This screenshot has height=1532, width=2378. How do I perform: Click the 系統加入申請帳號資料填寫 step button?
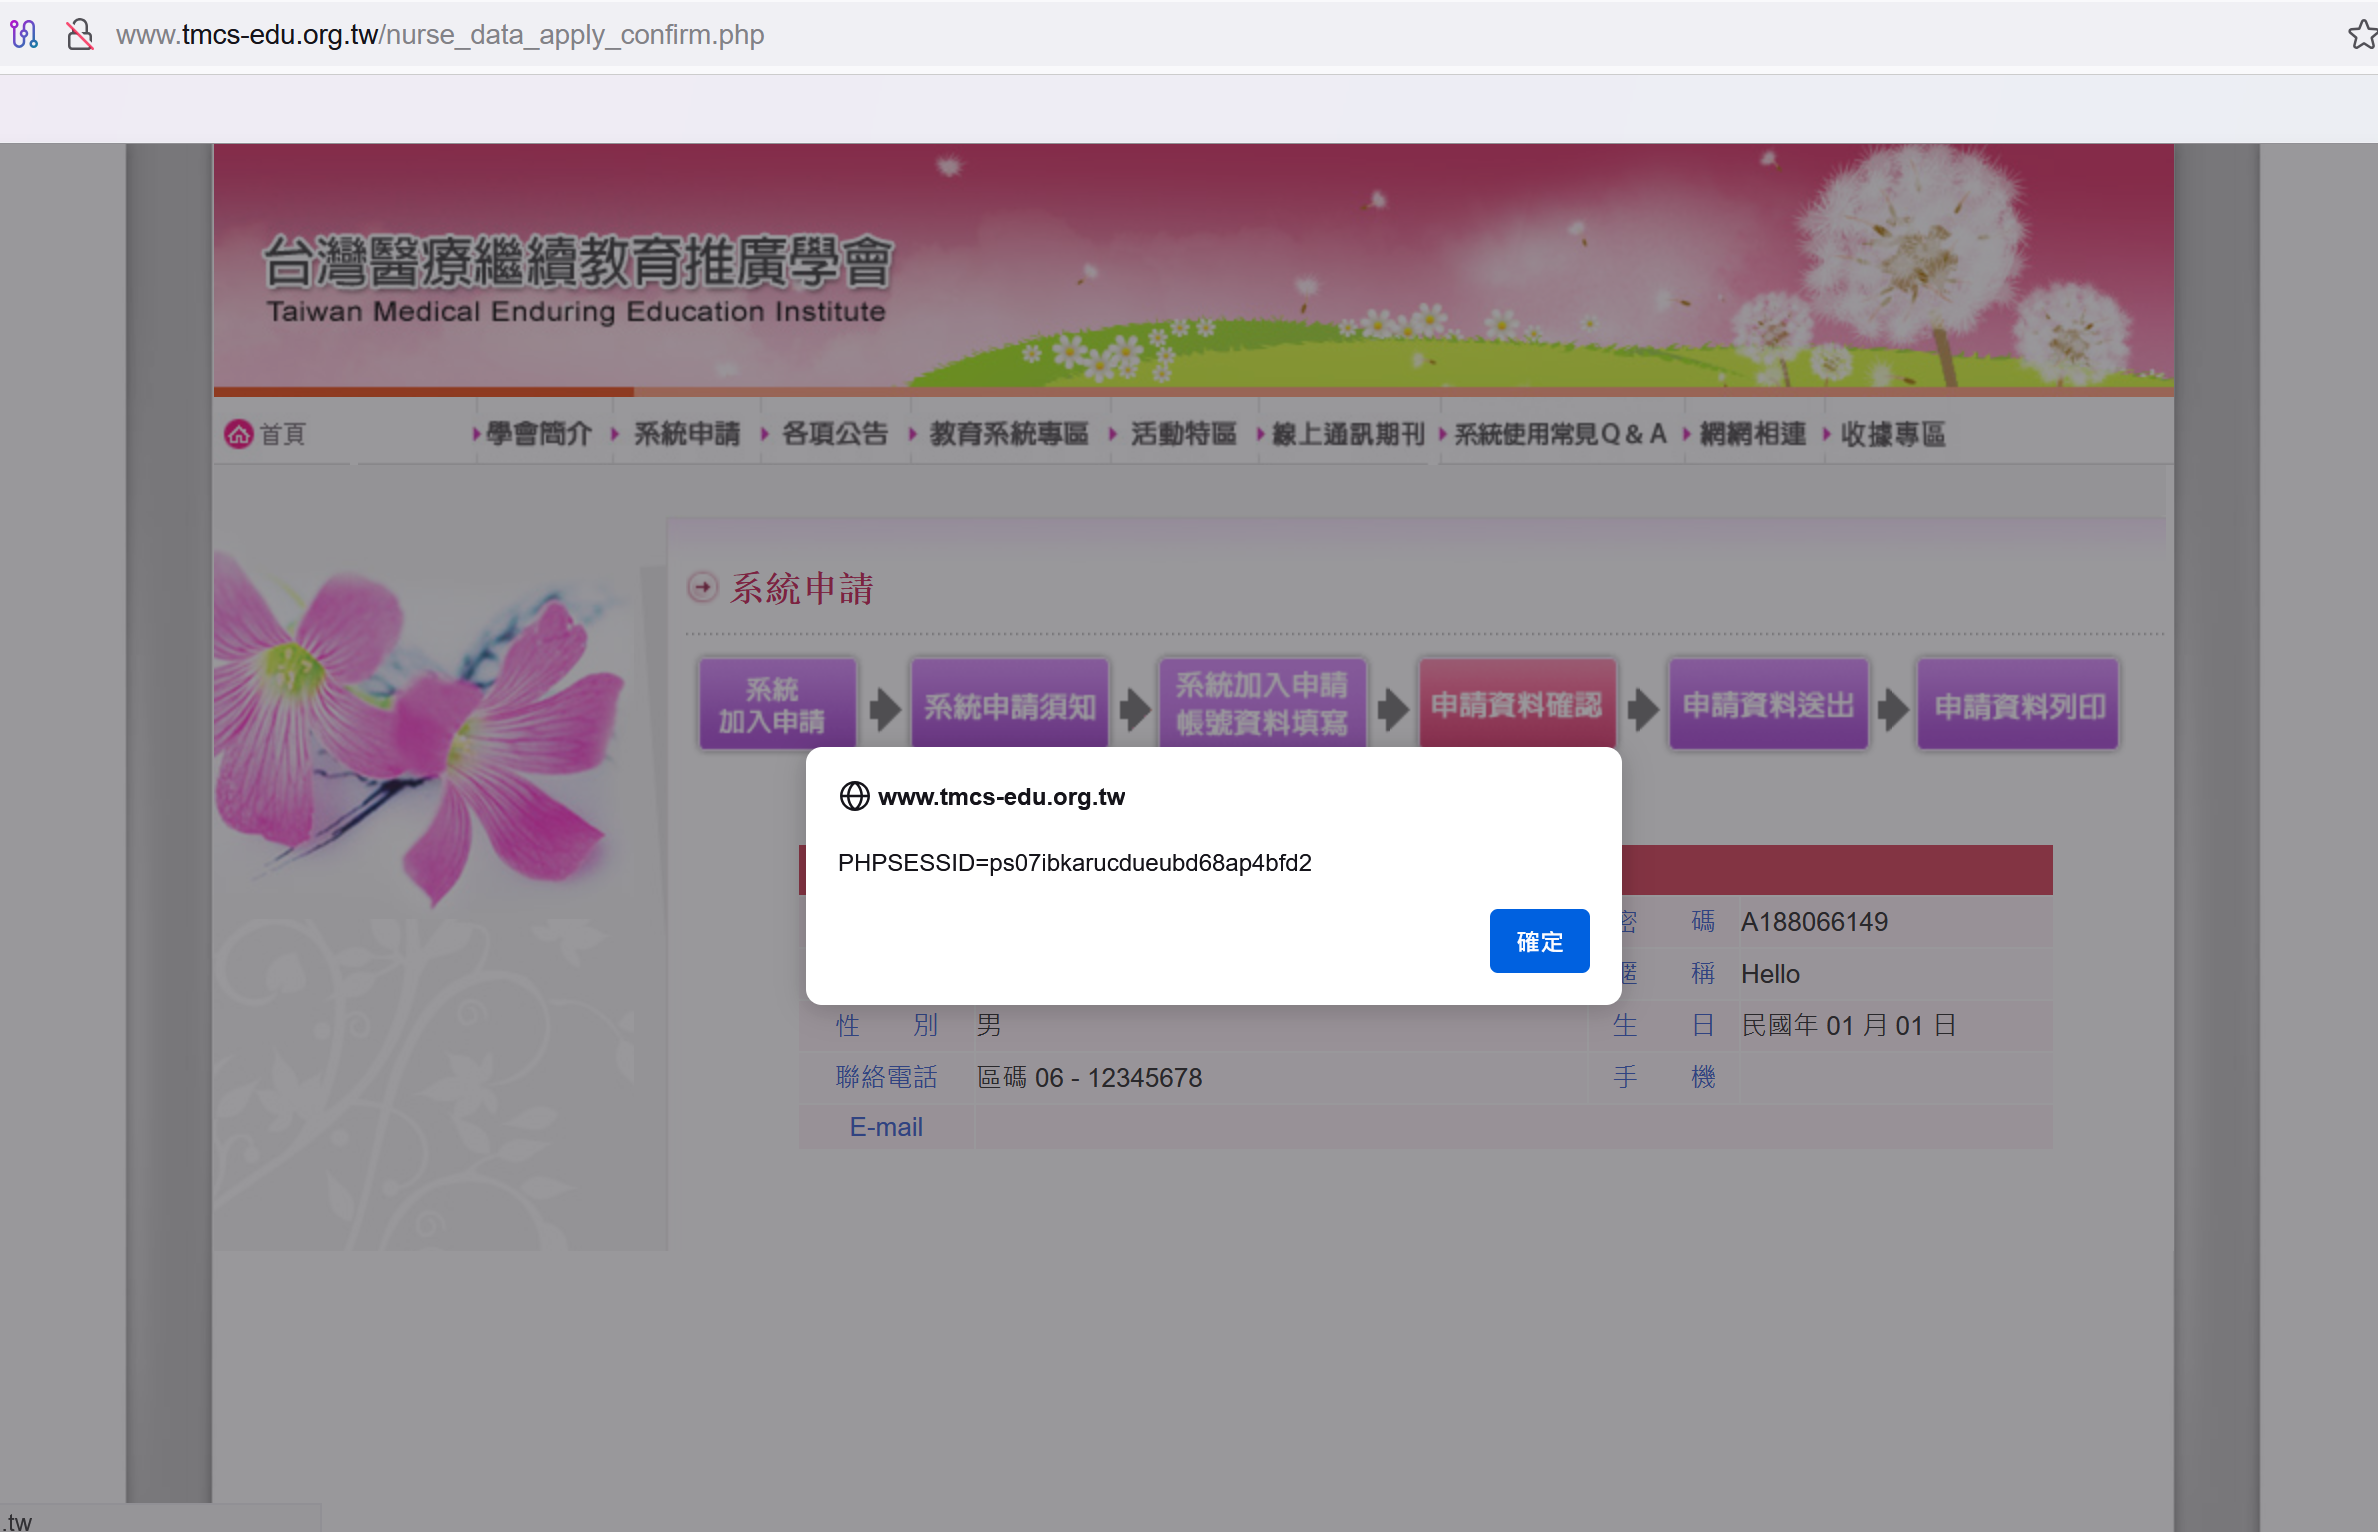pyautogui.click(x=1262, y=703)
